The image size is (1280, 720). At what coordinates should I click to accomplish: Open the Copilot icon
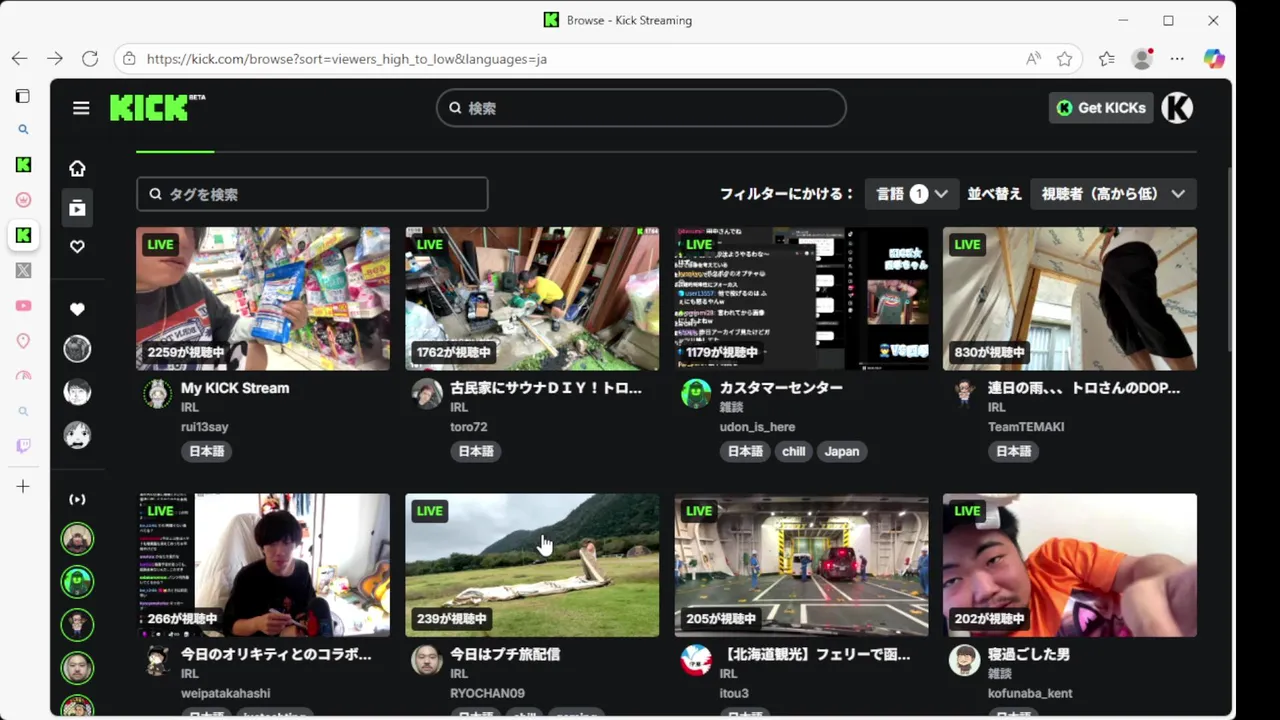[x=1214, y=59]
